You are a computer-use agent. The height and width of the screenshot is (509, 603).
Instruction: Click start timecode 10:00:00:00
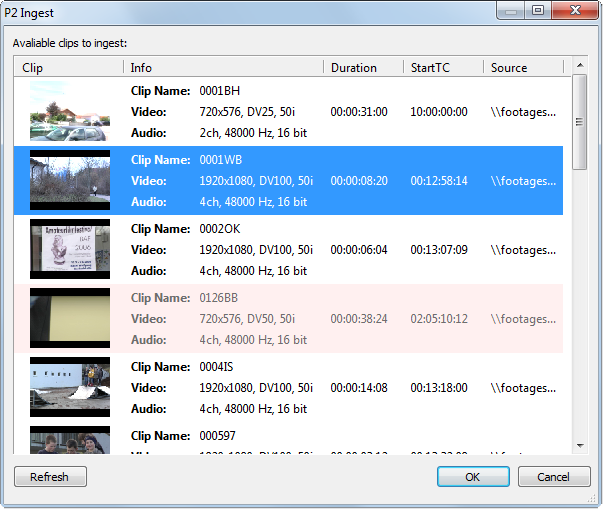[x=439, y=112]
